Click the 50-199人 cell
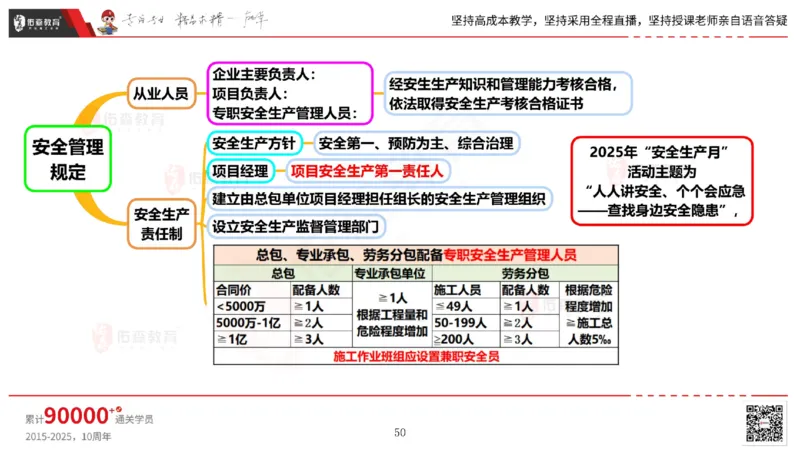Image resolution: width=800 pixels, height=450 pixels. [465, 322]
